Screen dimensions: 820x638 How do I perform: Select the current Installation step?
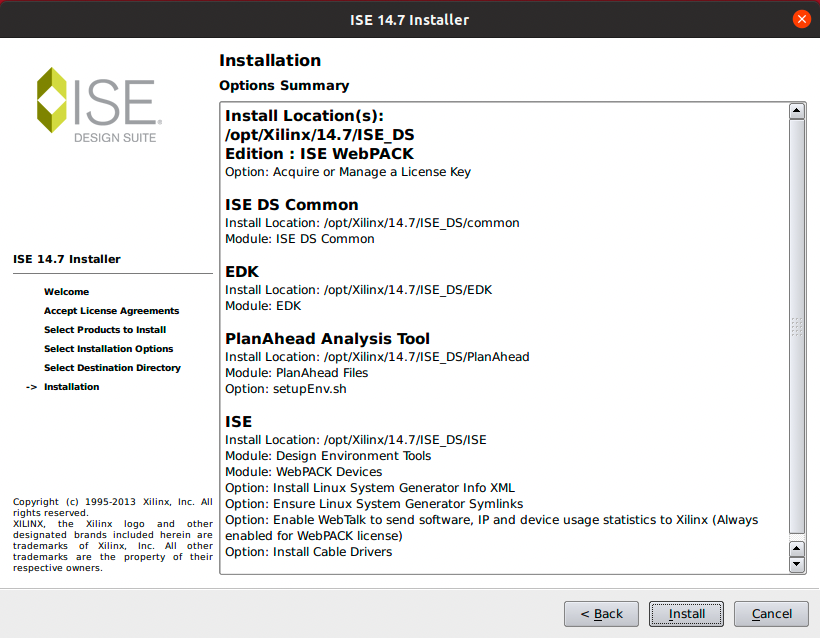(x=71, y=387)
